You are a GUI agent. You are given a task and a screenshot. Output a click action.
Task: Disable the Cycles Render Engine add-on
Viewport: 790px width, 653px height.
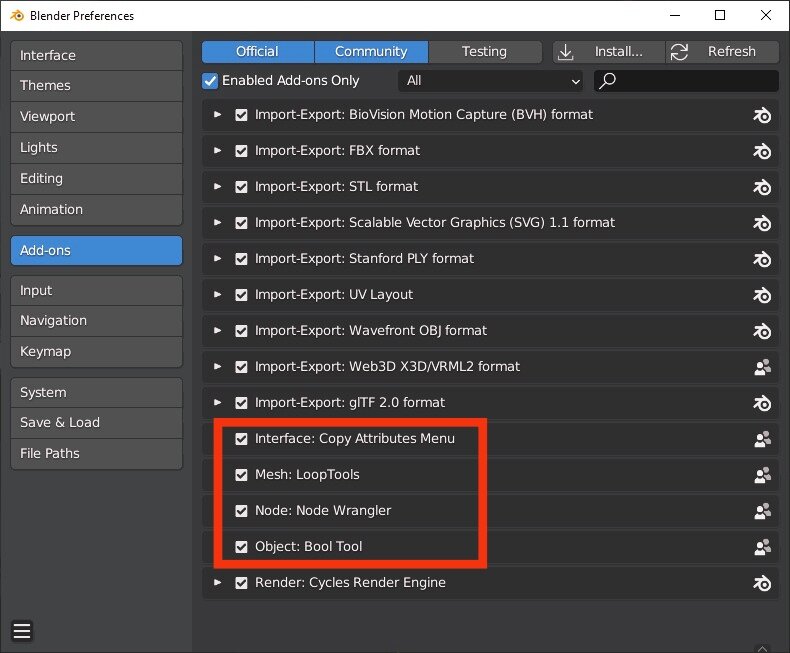pos(241,583)
